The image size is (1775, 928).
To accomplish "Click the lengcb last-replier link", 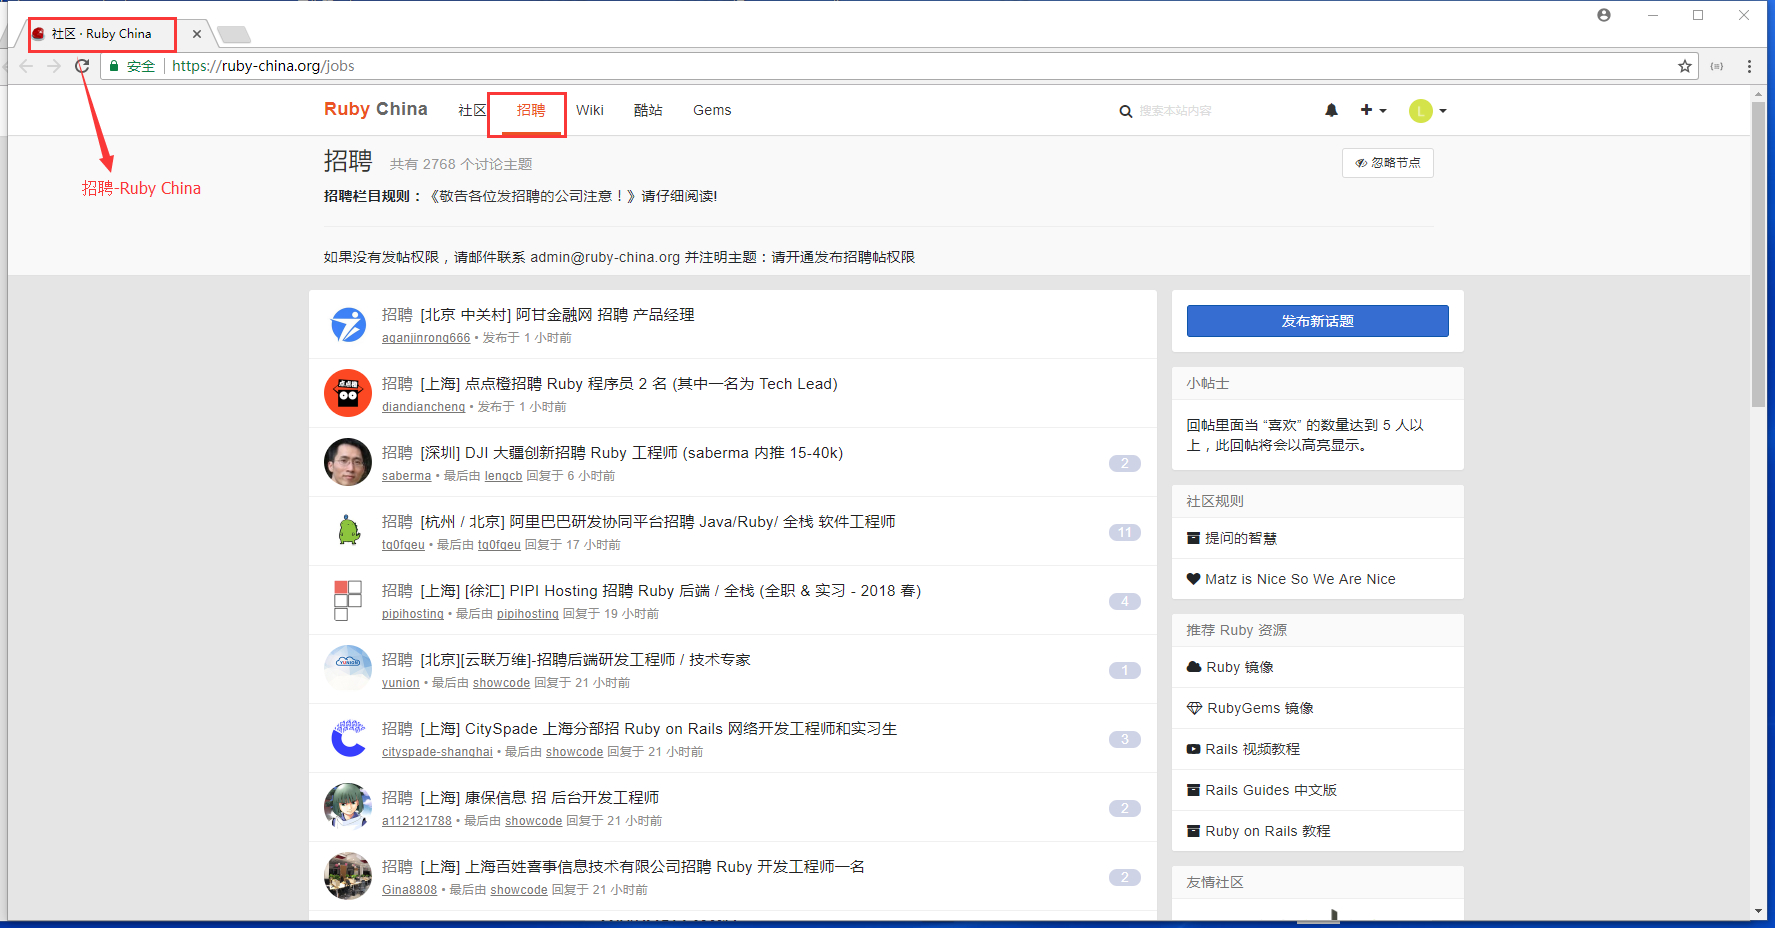I will [x=503, y=476].
